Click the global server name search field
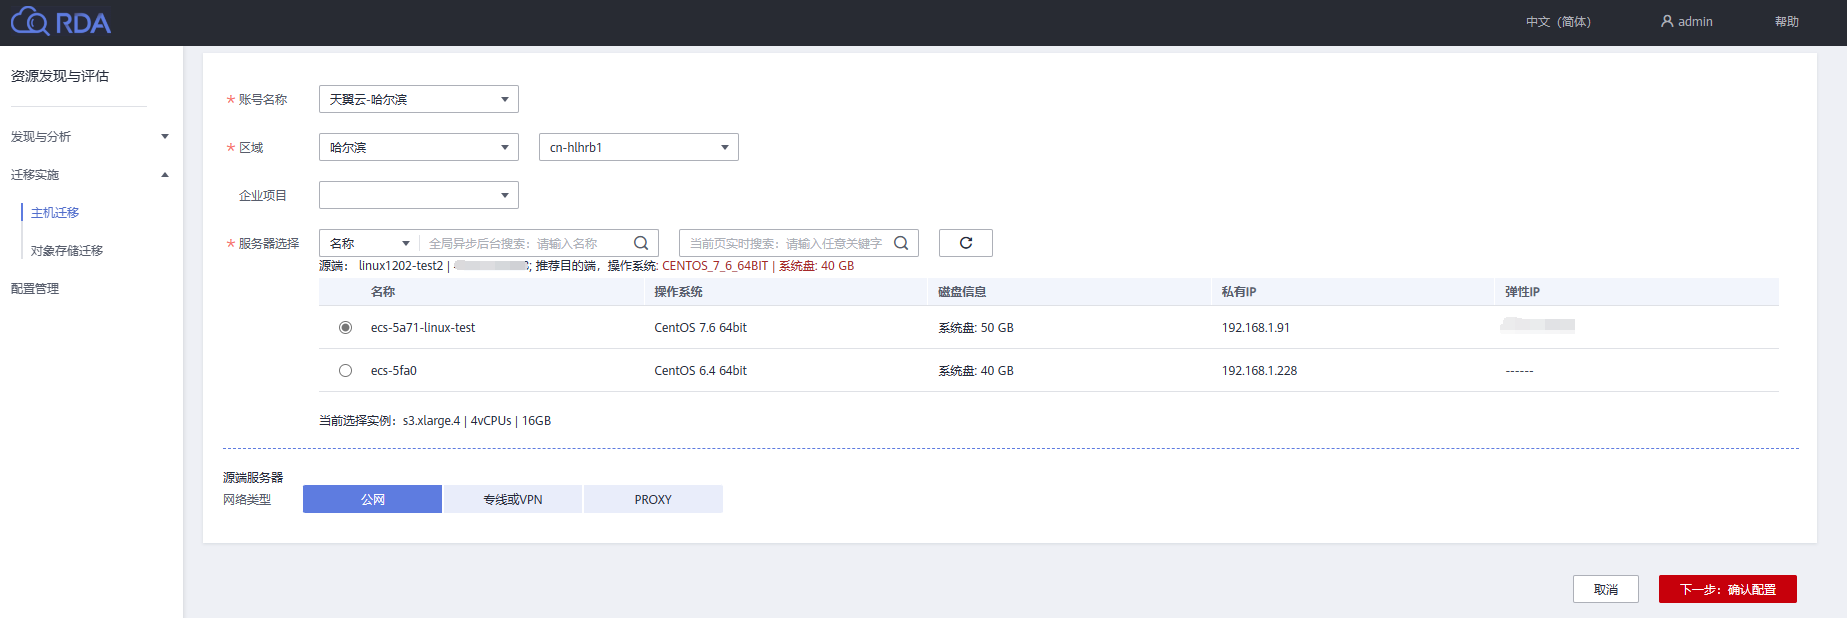 pos(525,243)
